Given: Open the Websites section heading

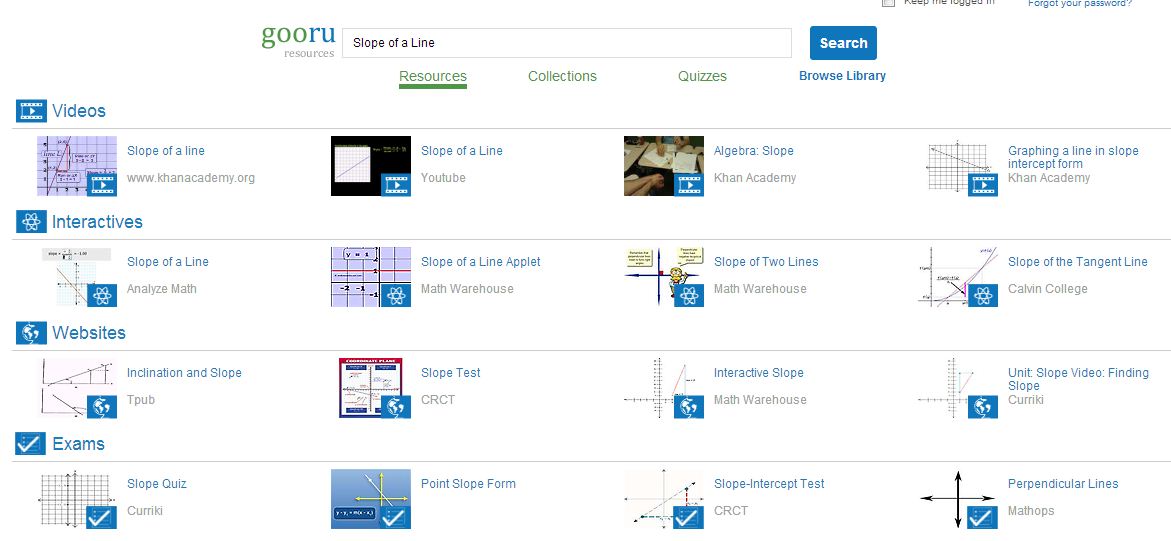Looking at the screenshot, I should click(x=89, y=333).
